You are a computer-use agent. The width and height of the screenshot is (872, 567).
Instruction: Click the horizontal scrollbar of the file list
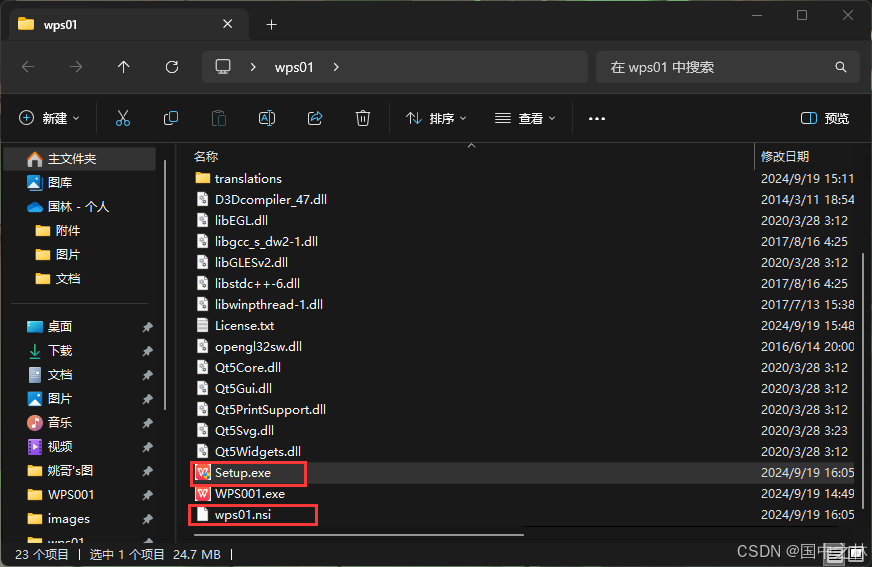coord(359,535)
